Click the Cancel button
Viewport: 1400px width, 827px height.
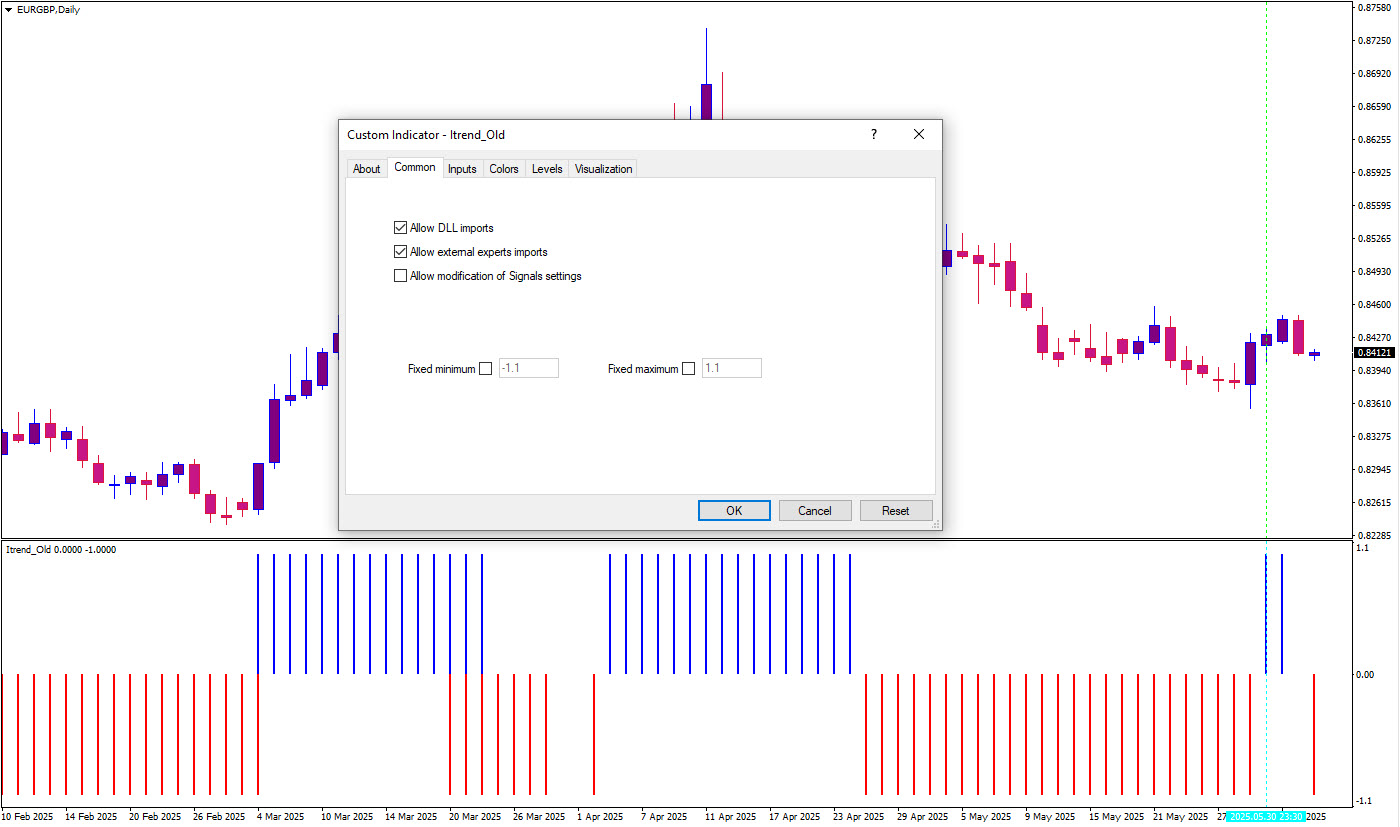pyautogui.click(x=815, y=511)
